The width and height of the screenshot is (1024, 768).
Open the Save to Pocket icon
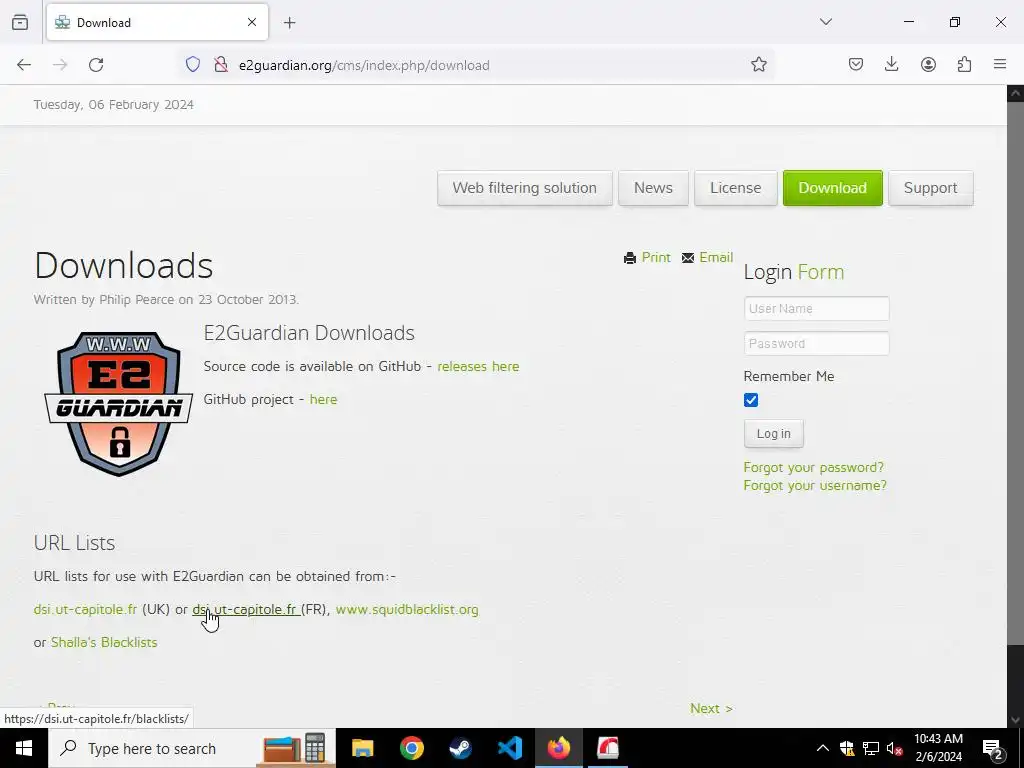856,65
